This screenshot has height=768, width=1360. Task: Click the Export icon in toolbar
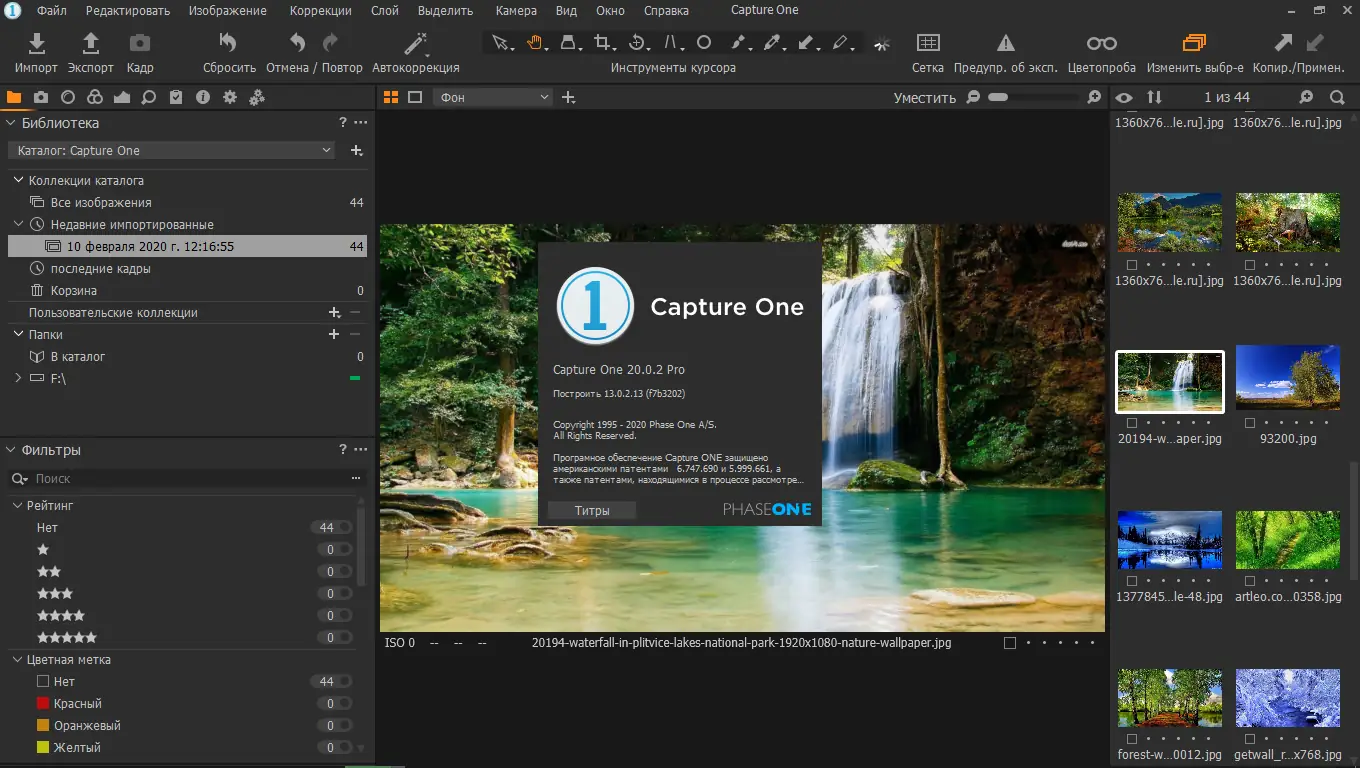click(90, 44)
